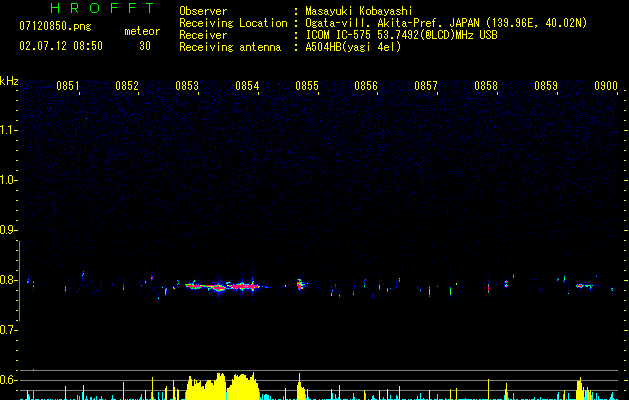Click the yellow intensity peak below 0855
This screenshot has width=629, height=400.
coord(301,387)
